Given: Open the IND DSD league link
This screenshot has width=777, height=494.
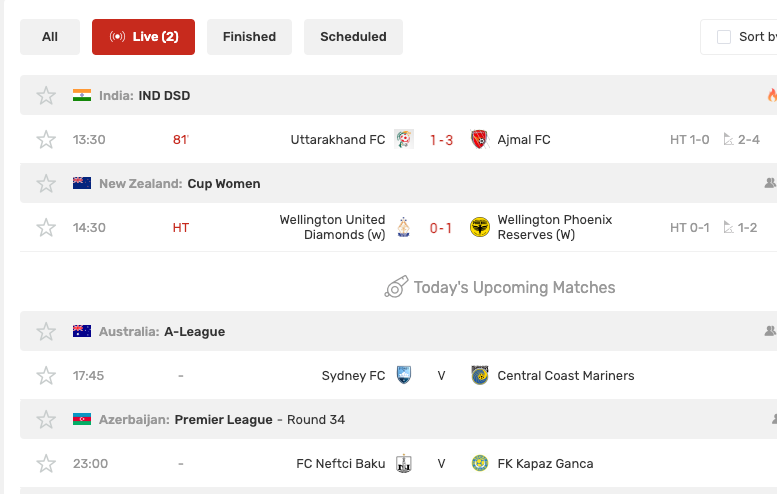Looking at the screenshot, I should coord(164,96).
